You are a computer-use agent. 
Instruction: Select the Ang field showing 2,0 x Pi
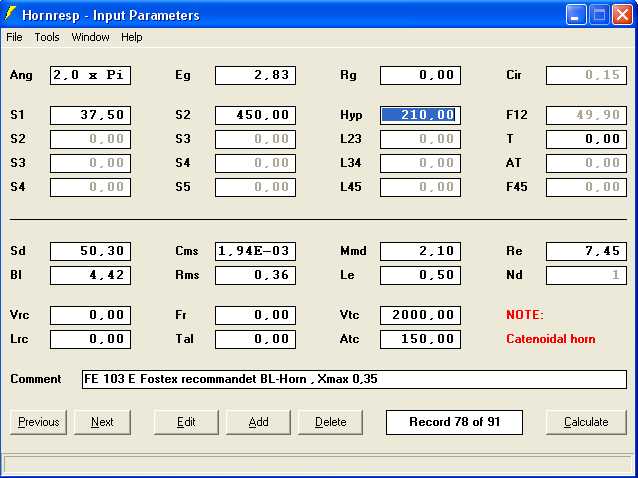pyautogui.click(x=90, y=75)
